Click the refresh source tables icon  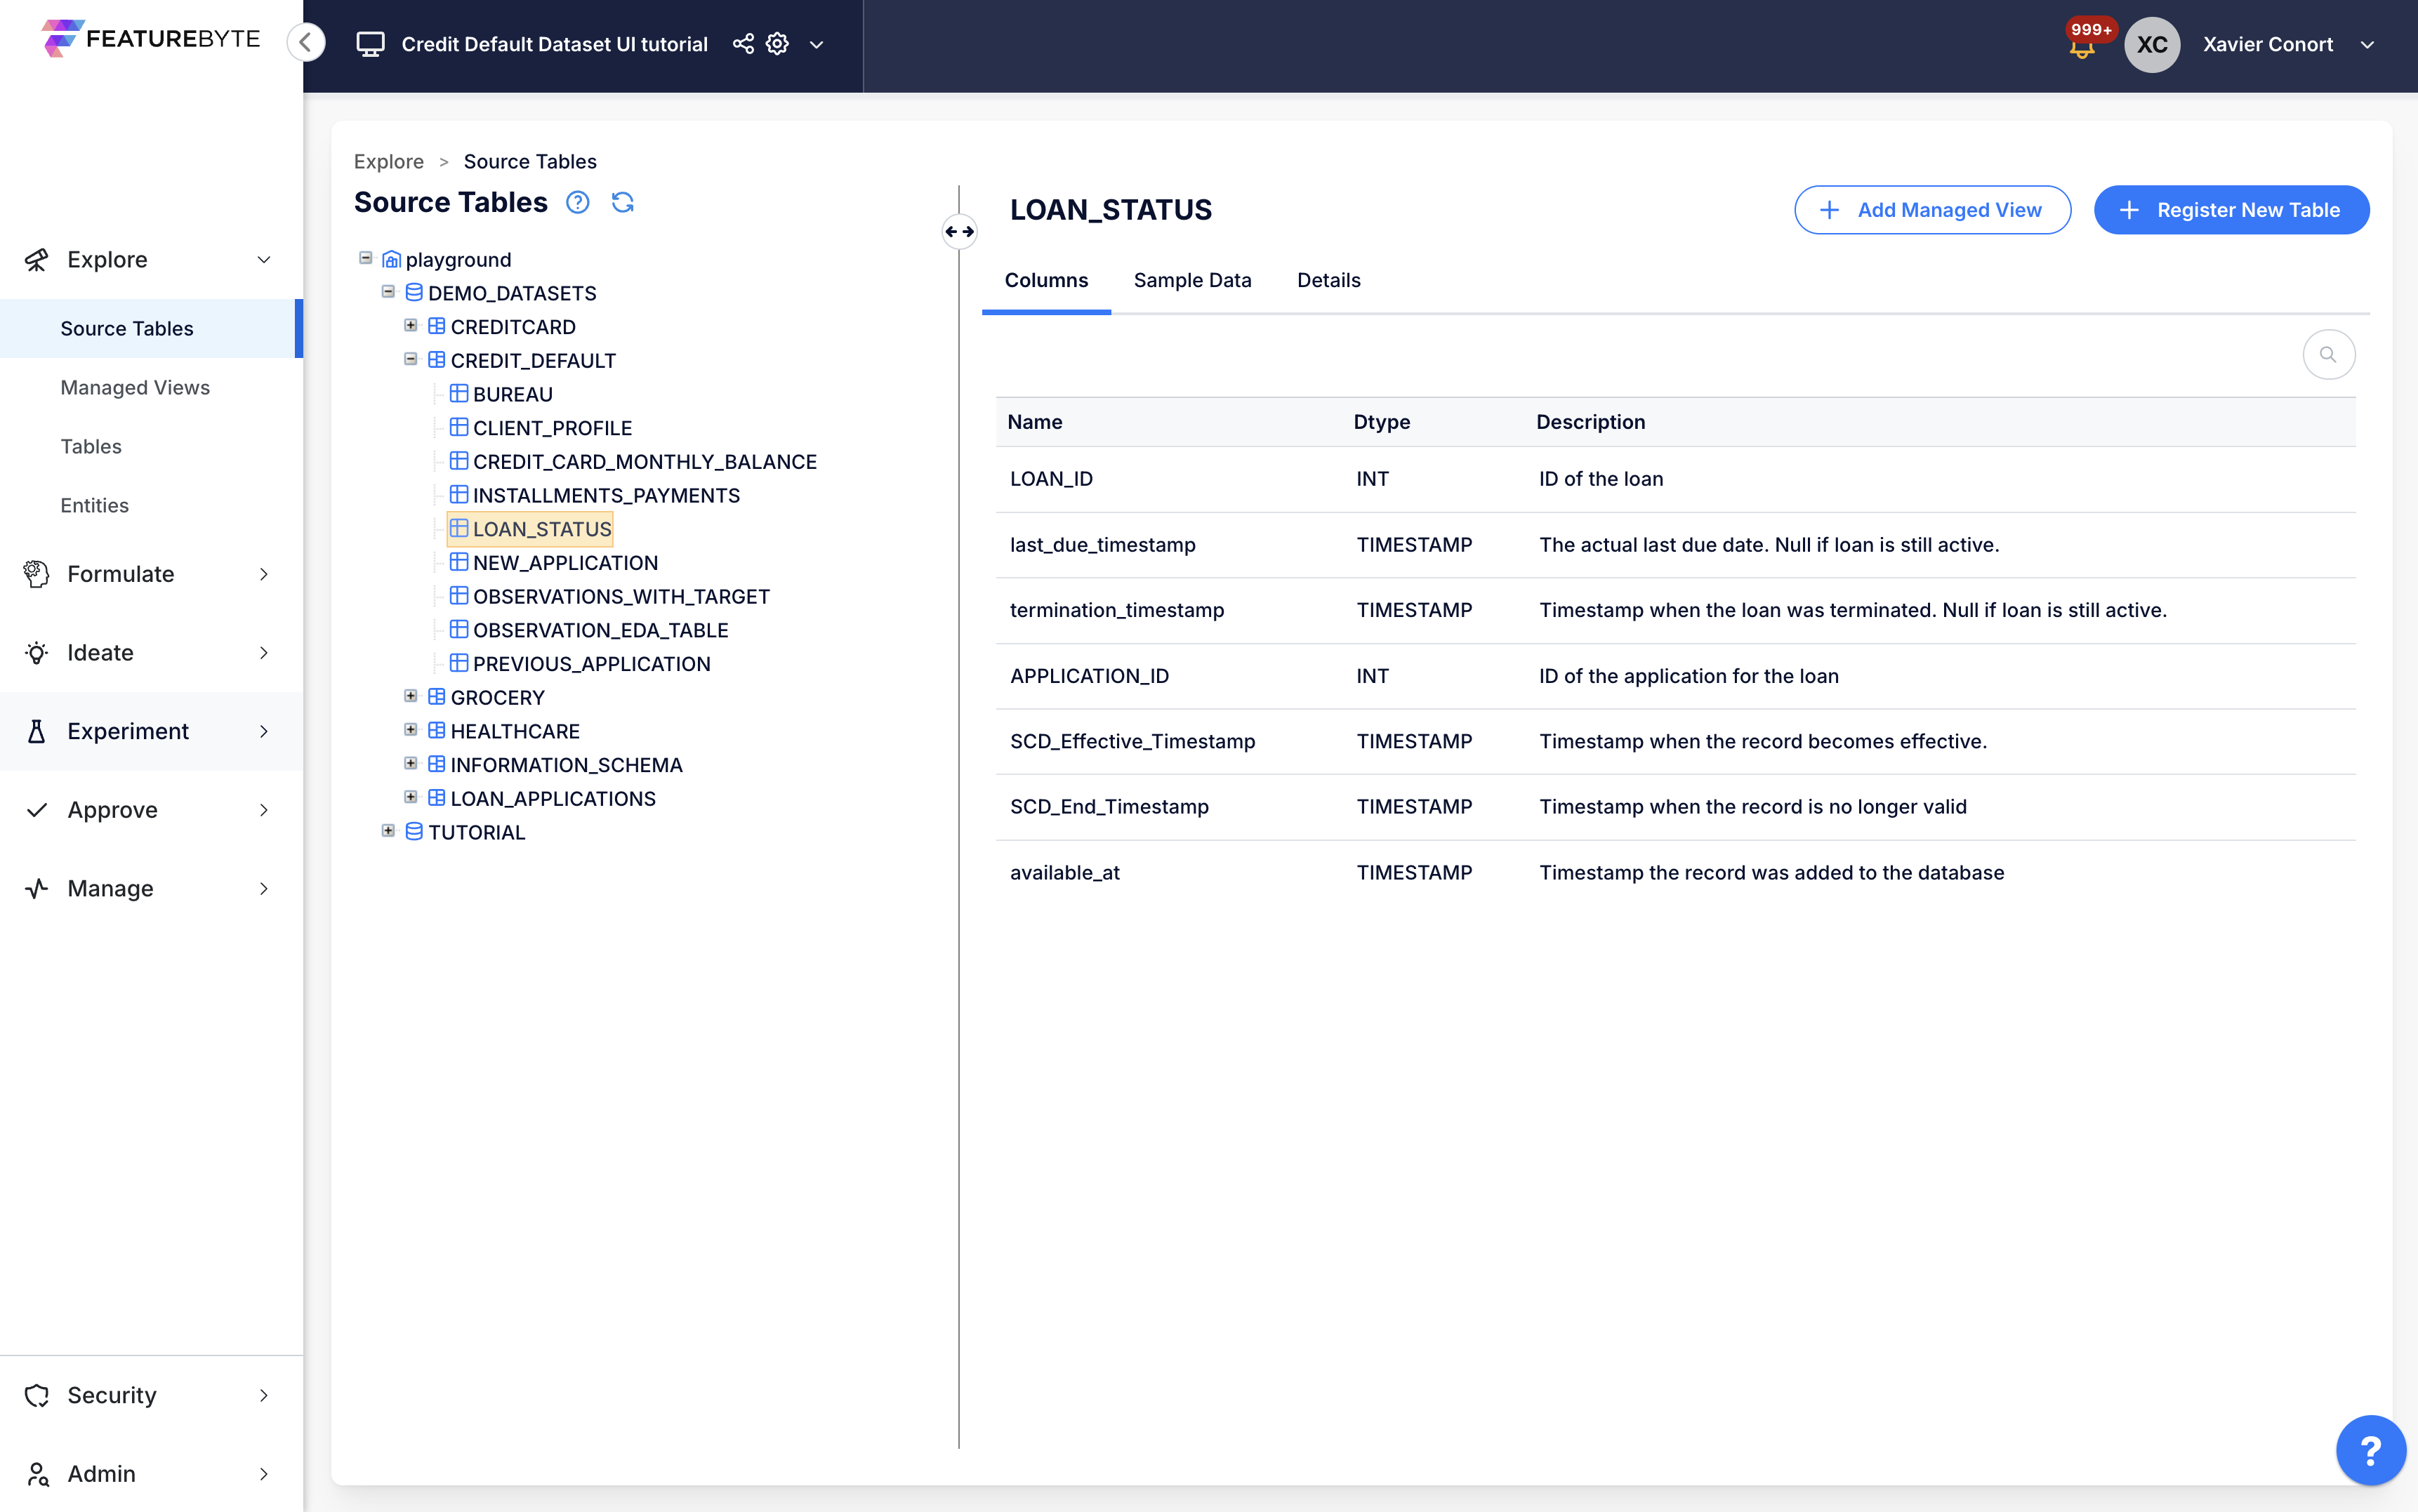pos(622,203)
